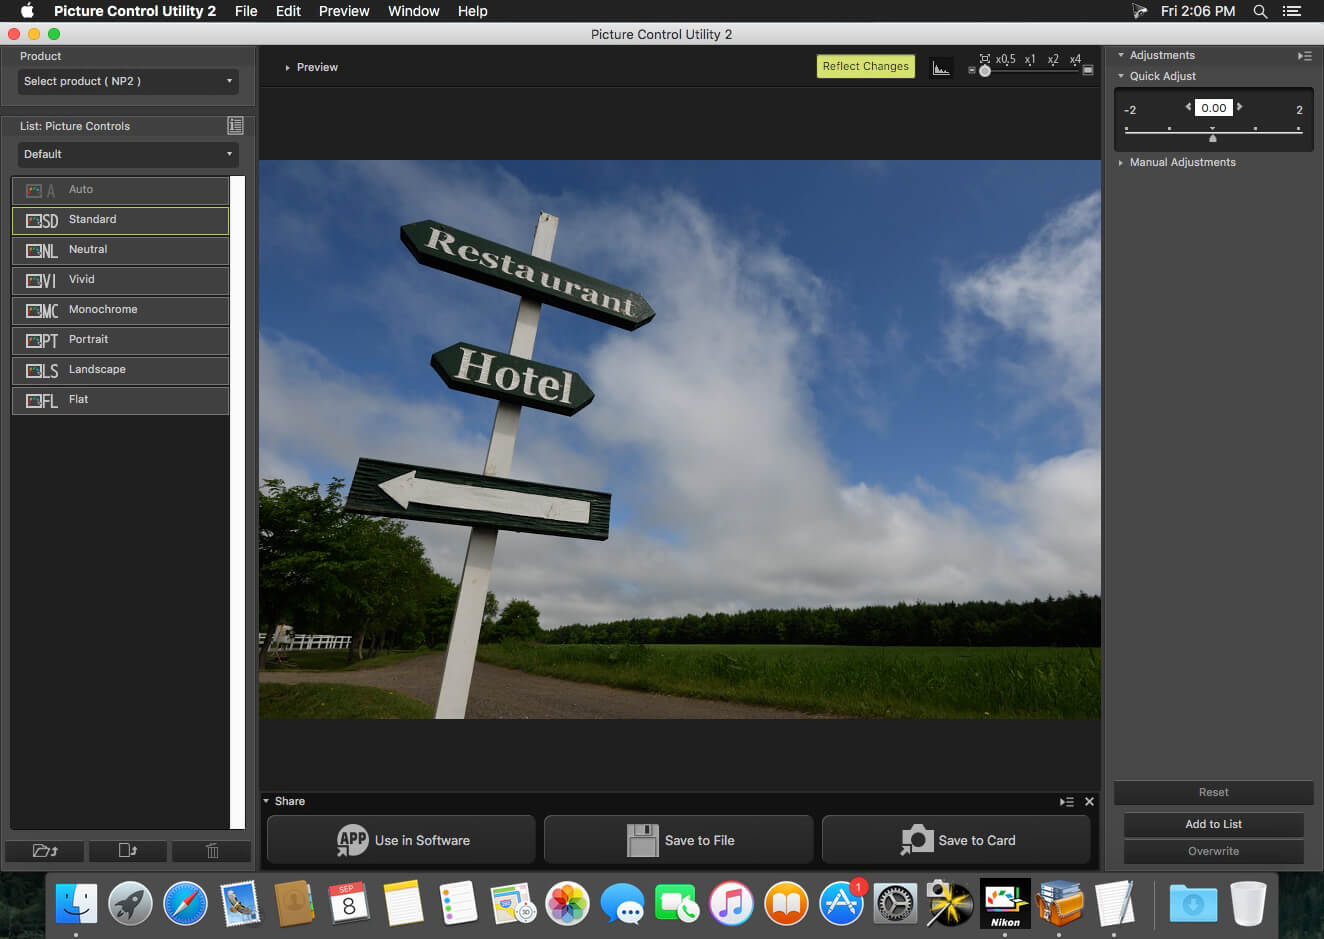
Task: Open the Edit menu
Action: coord(288,11)
